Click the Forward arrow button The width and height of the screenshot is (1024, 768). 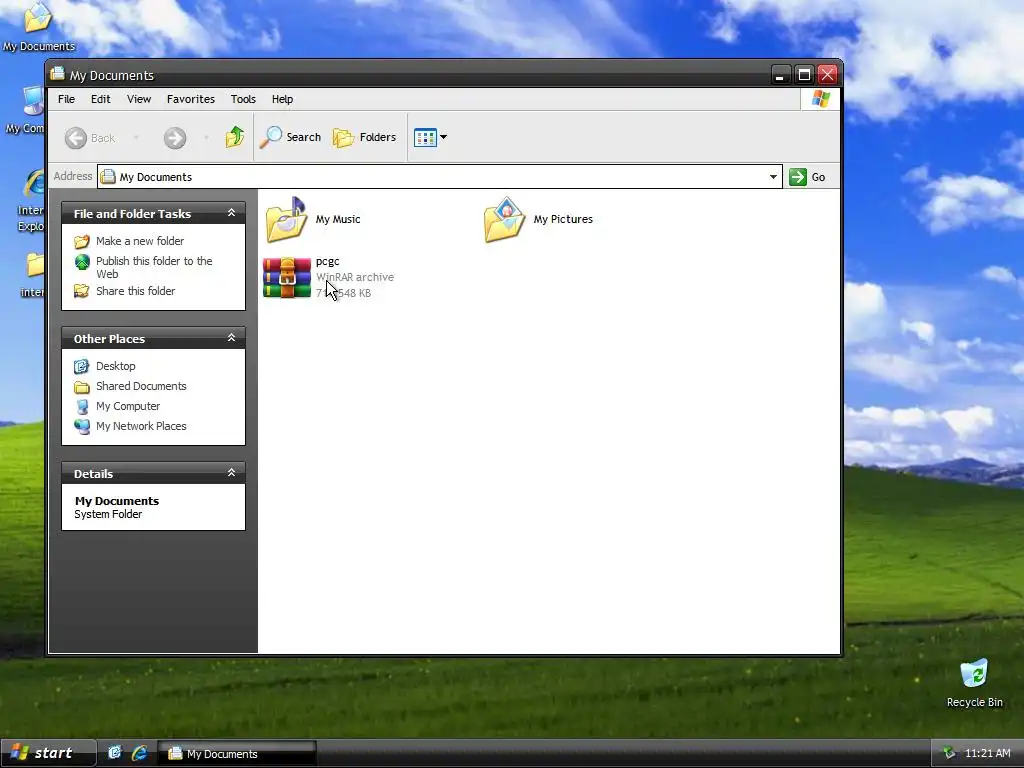pos(175,138)
